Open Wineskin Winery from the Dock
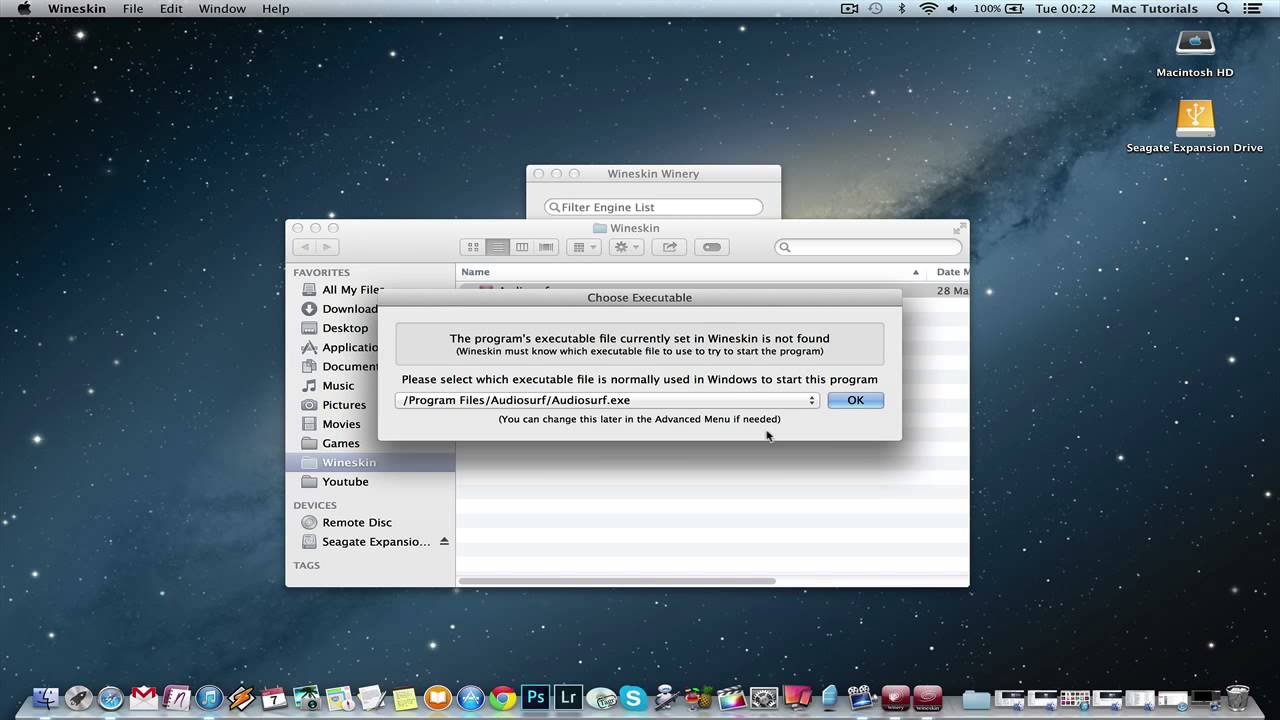The image size is (1280, 720). coord(895,697)
